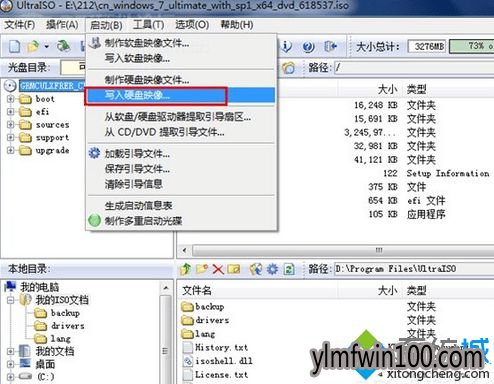Select History.txt in local file list
Viewport: 494px width, 384px height.
pos(216,347)
